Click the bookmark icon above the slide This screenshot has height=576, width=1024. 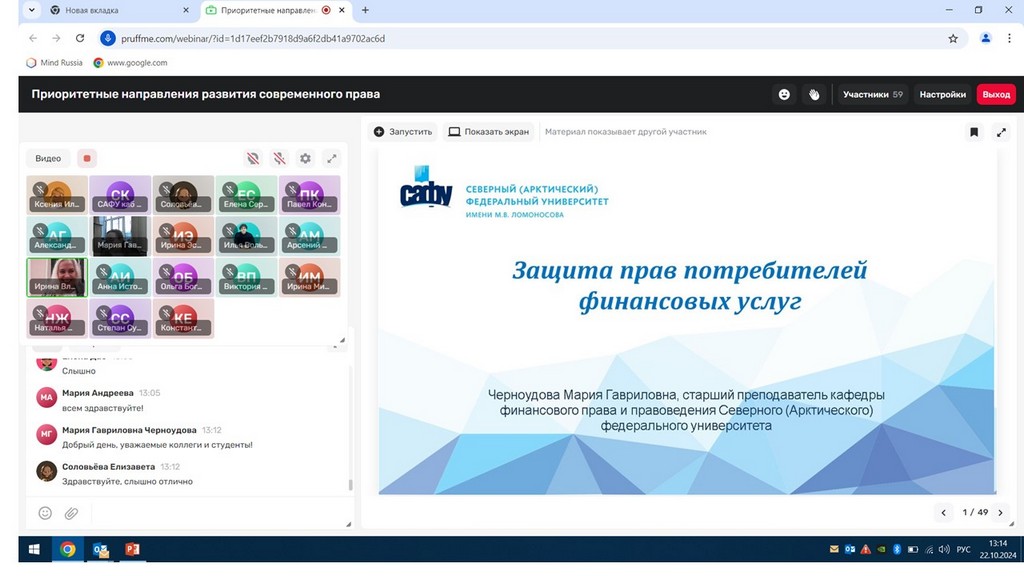pos(973,132)
